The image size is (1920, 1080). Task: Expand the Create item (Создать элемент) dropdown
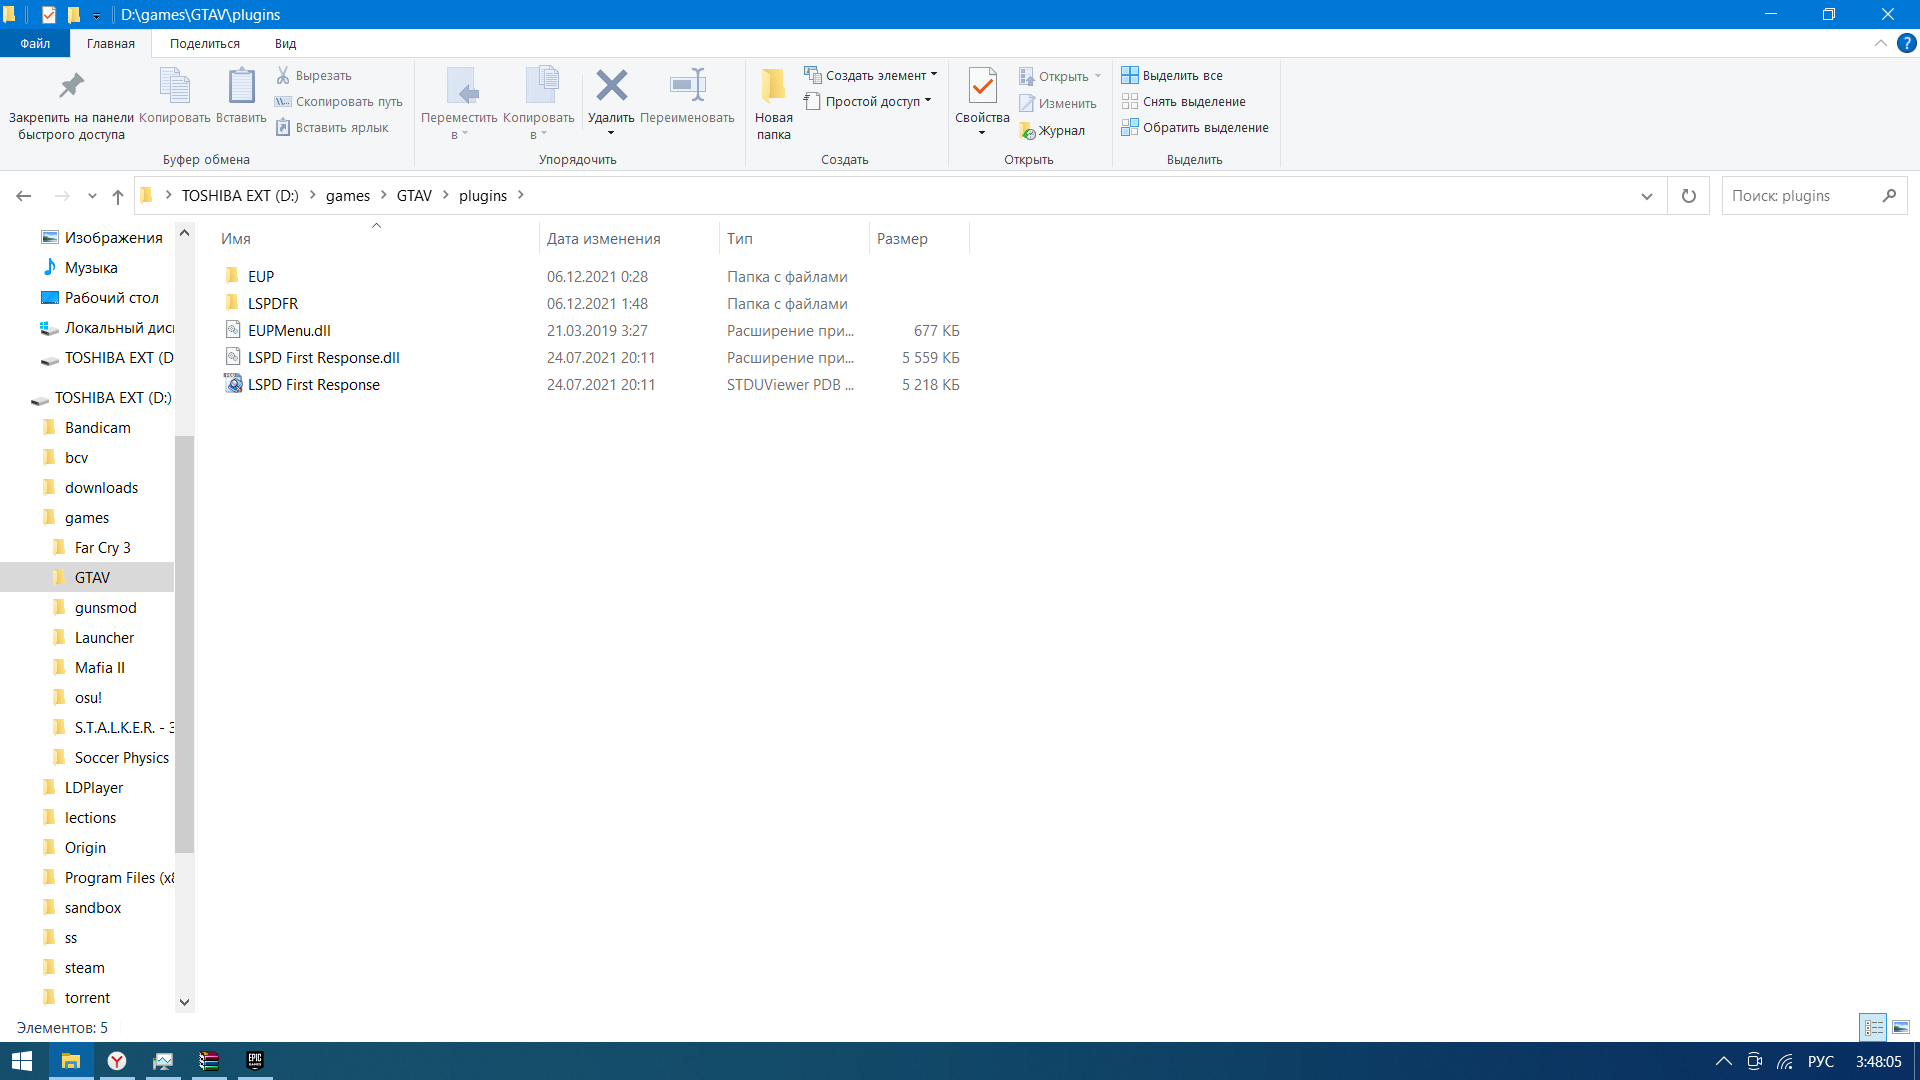871,75
